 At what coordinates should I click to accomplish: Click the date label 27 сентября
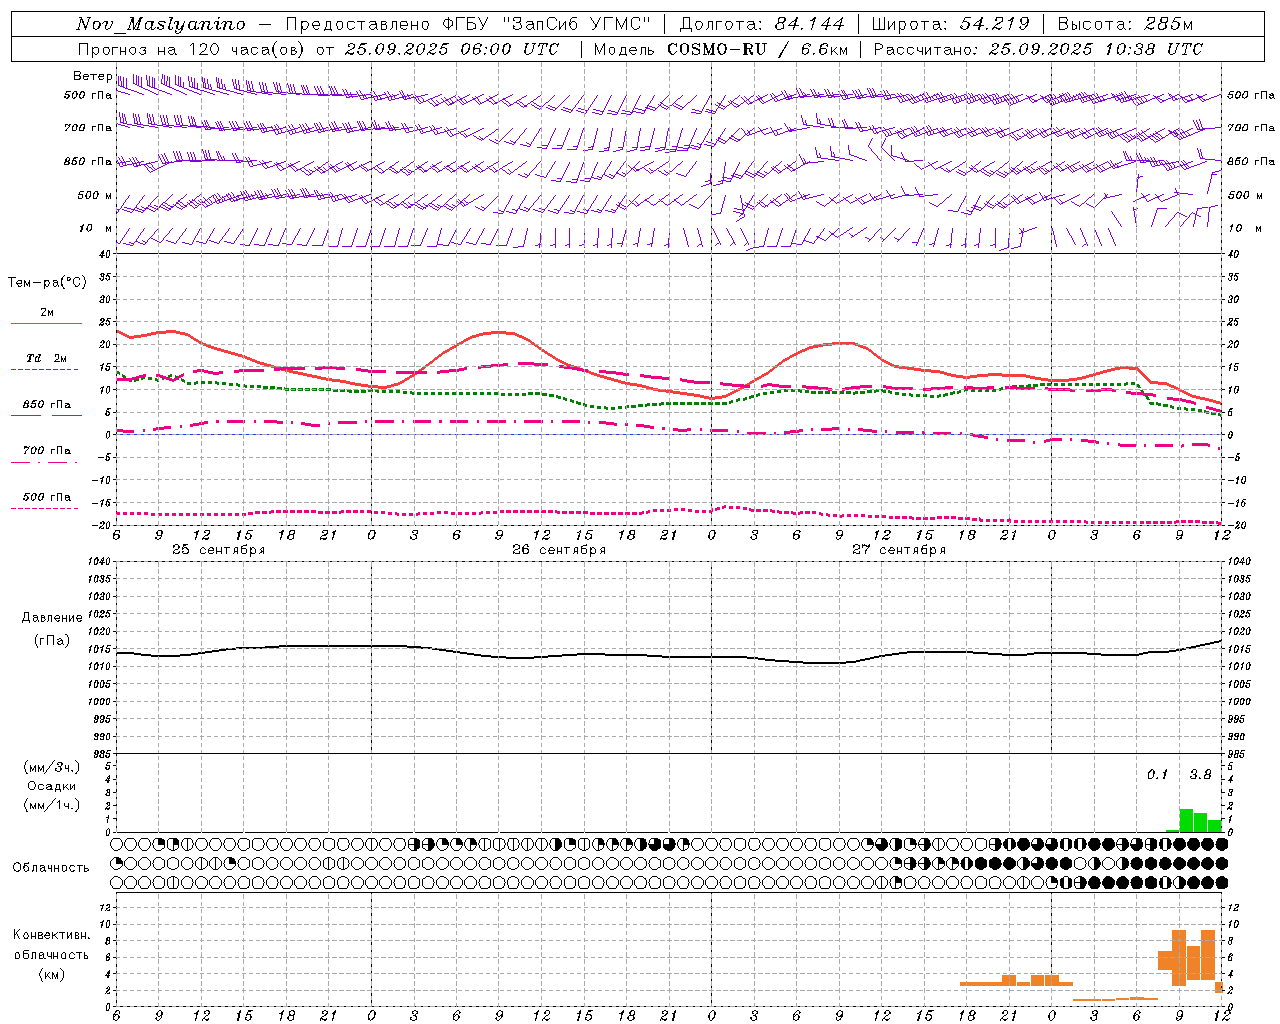[x=899, y=550]
